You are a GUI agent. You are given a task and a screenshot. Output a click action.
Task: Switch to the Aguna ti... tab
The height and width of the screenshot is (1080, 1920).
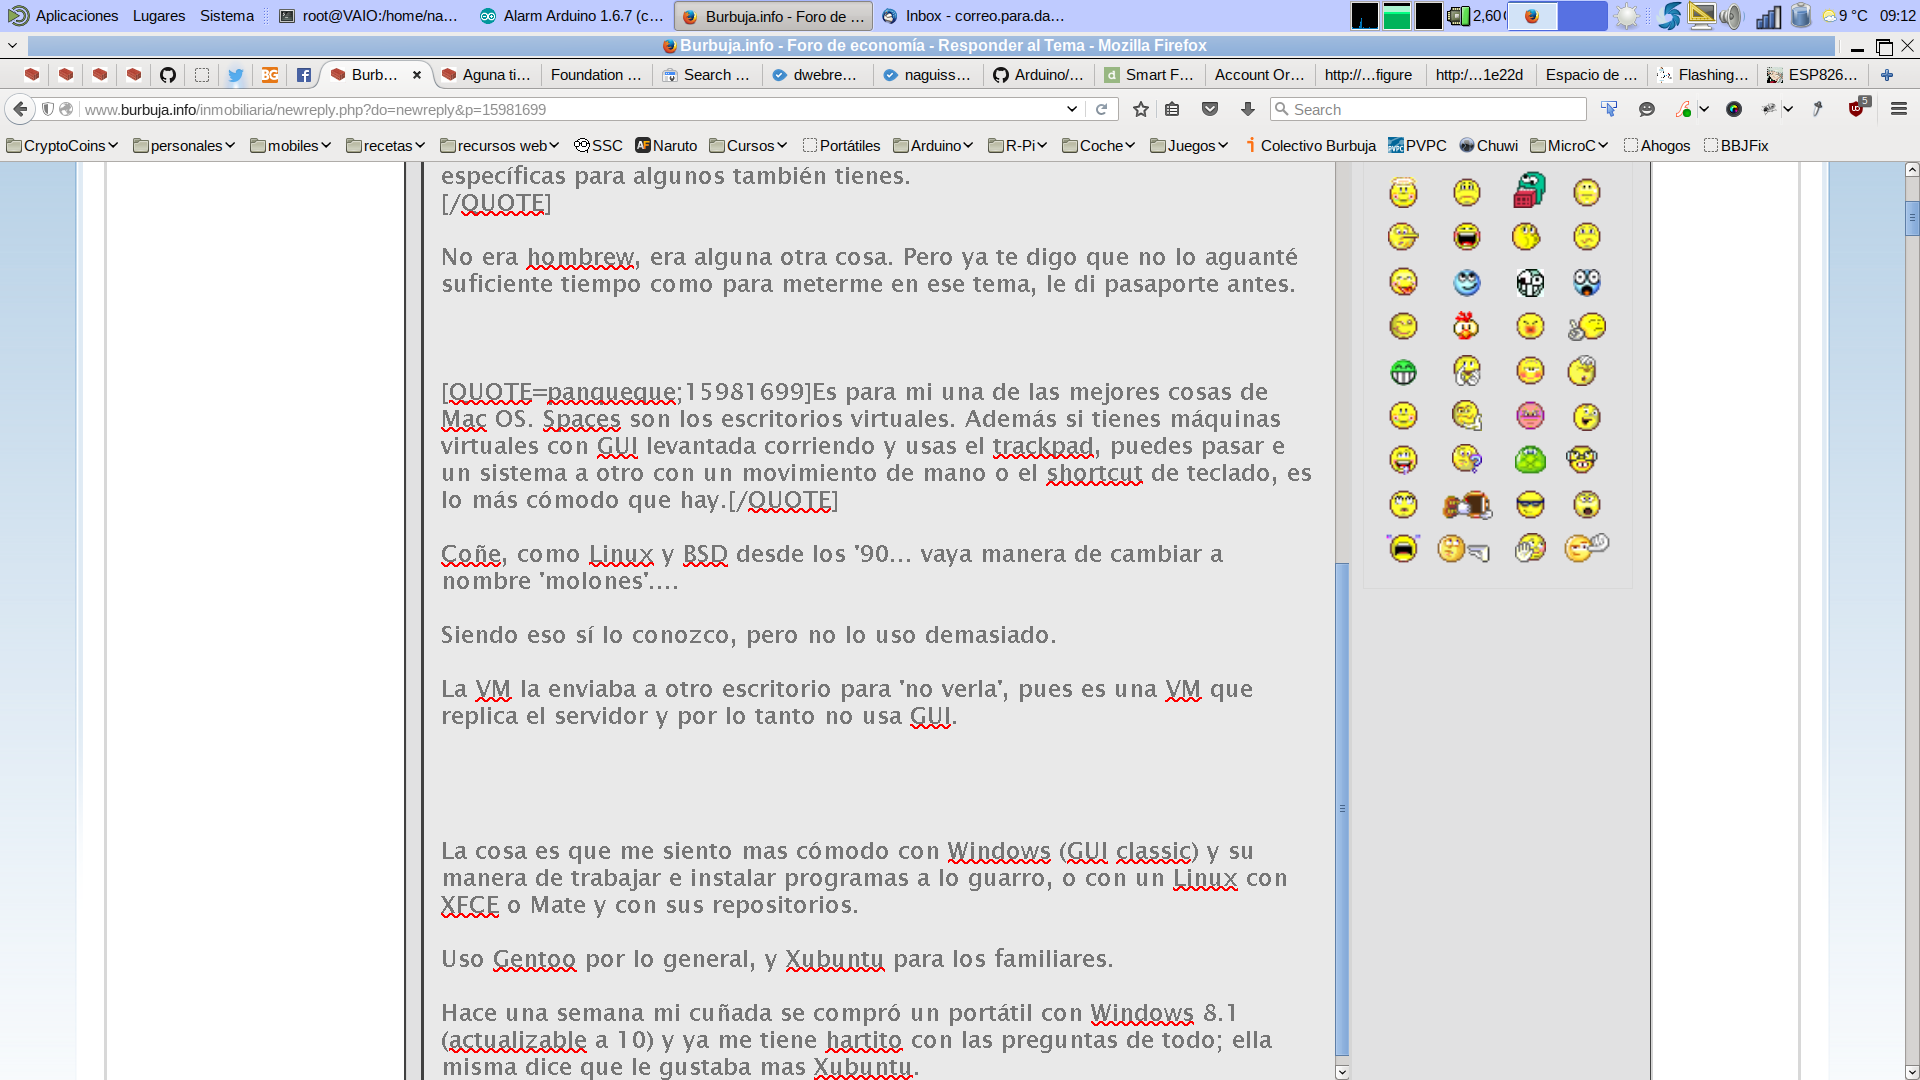487,75
